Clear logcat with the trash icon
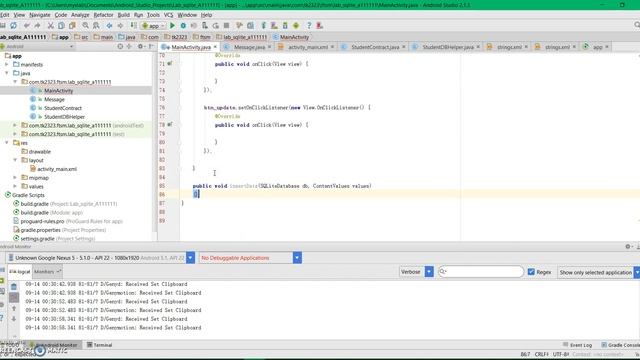Screen dimensions: 640x360 14,287
